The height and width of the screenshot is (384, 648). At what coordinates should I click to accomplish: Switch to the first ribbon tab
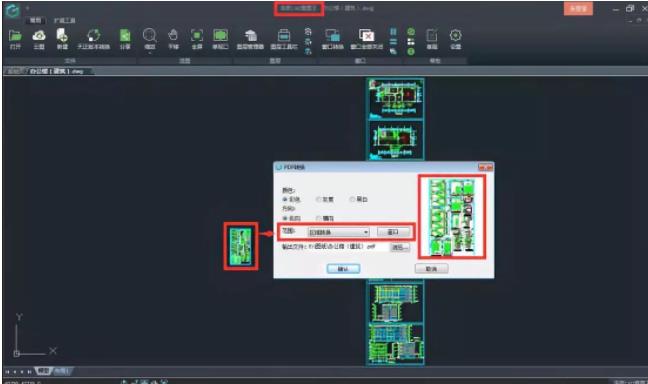pos(36,20)
